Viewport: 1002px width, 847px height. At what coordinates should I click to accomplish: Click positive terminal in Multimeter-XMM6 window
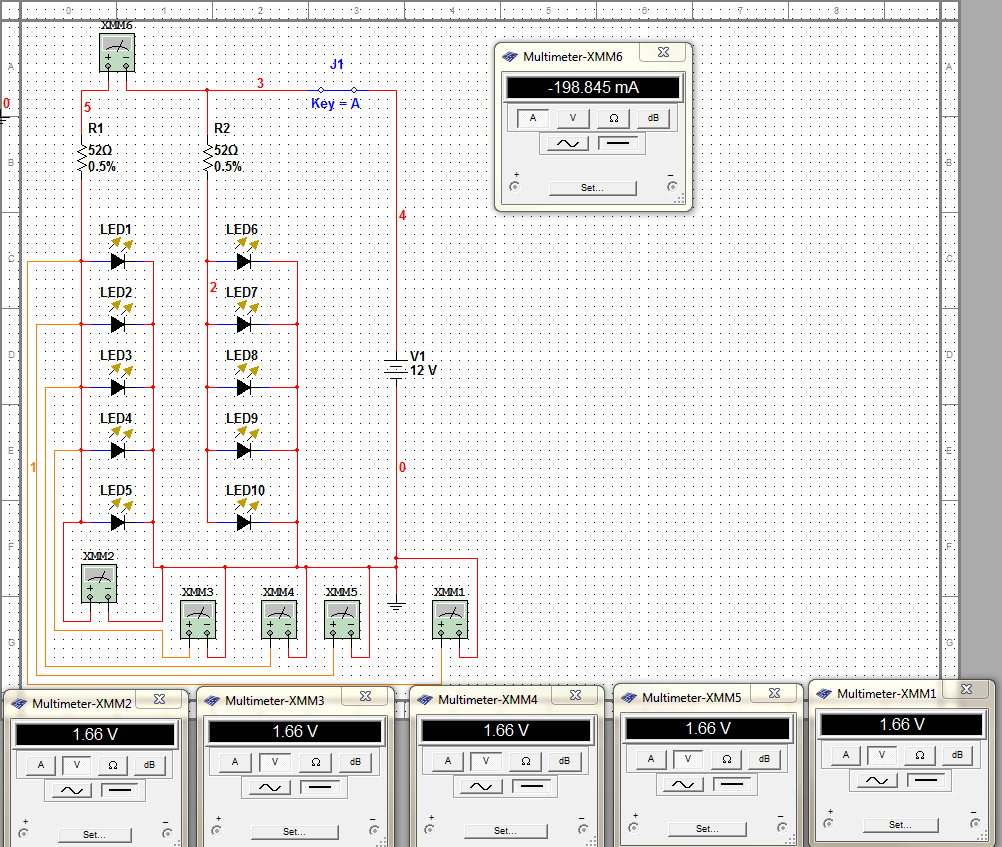pos(514,187)
